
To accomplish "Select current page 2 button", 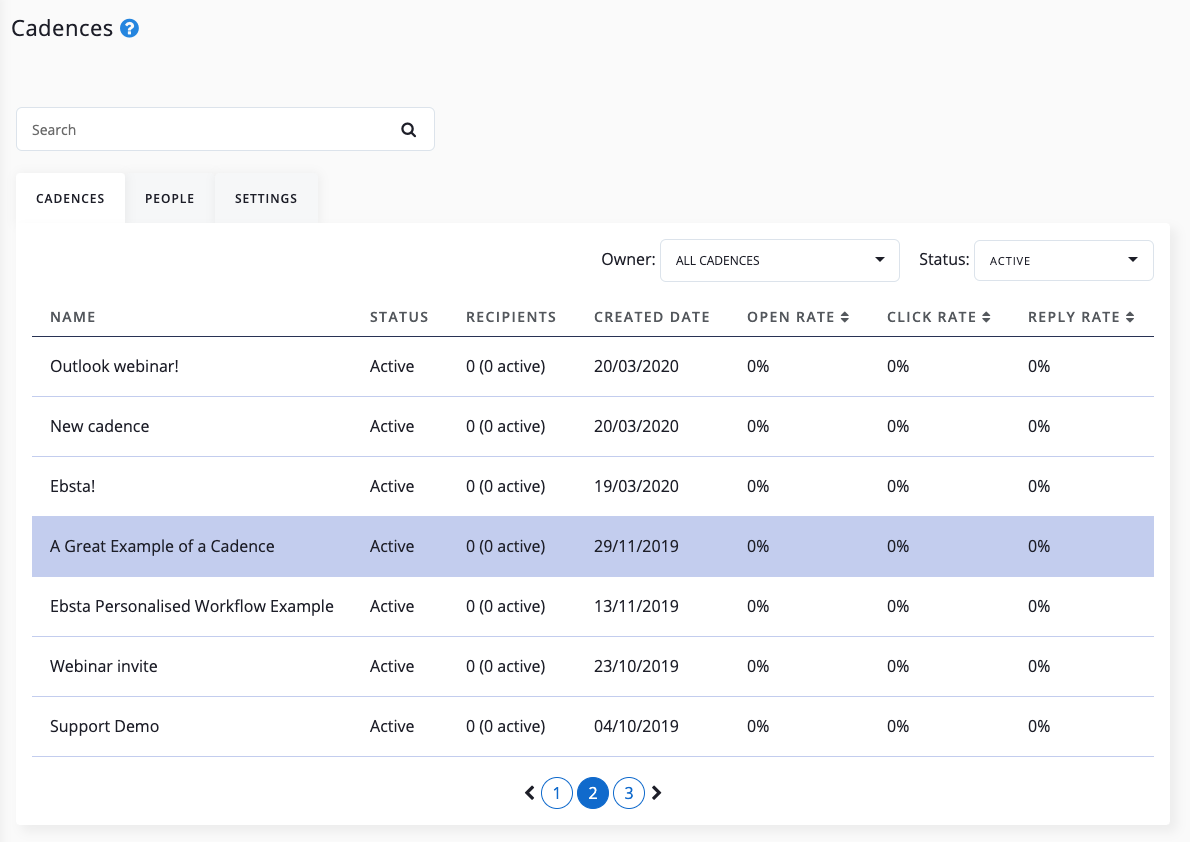I will click(593, 794).
